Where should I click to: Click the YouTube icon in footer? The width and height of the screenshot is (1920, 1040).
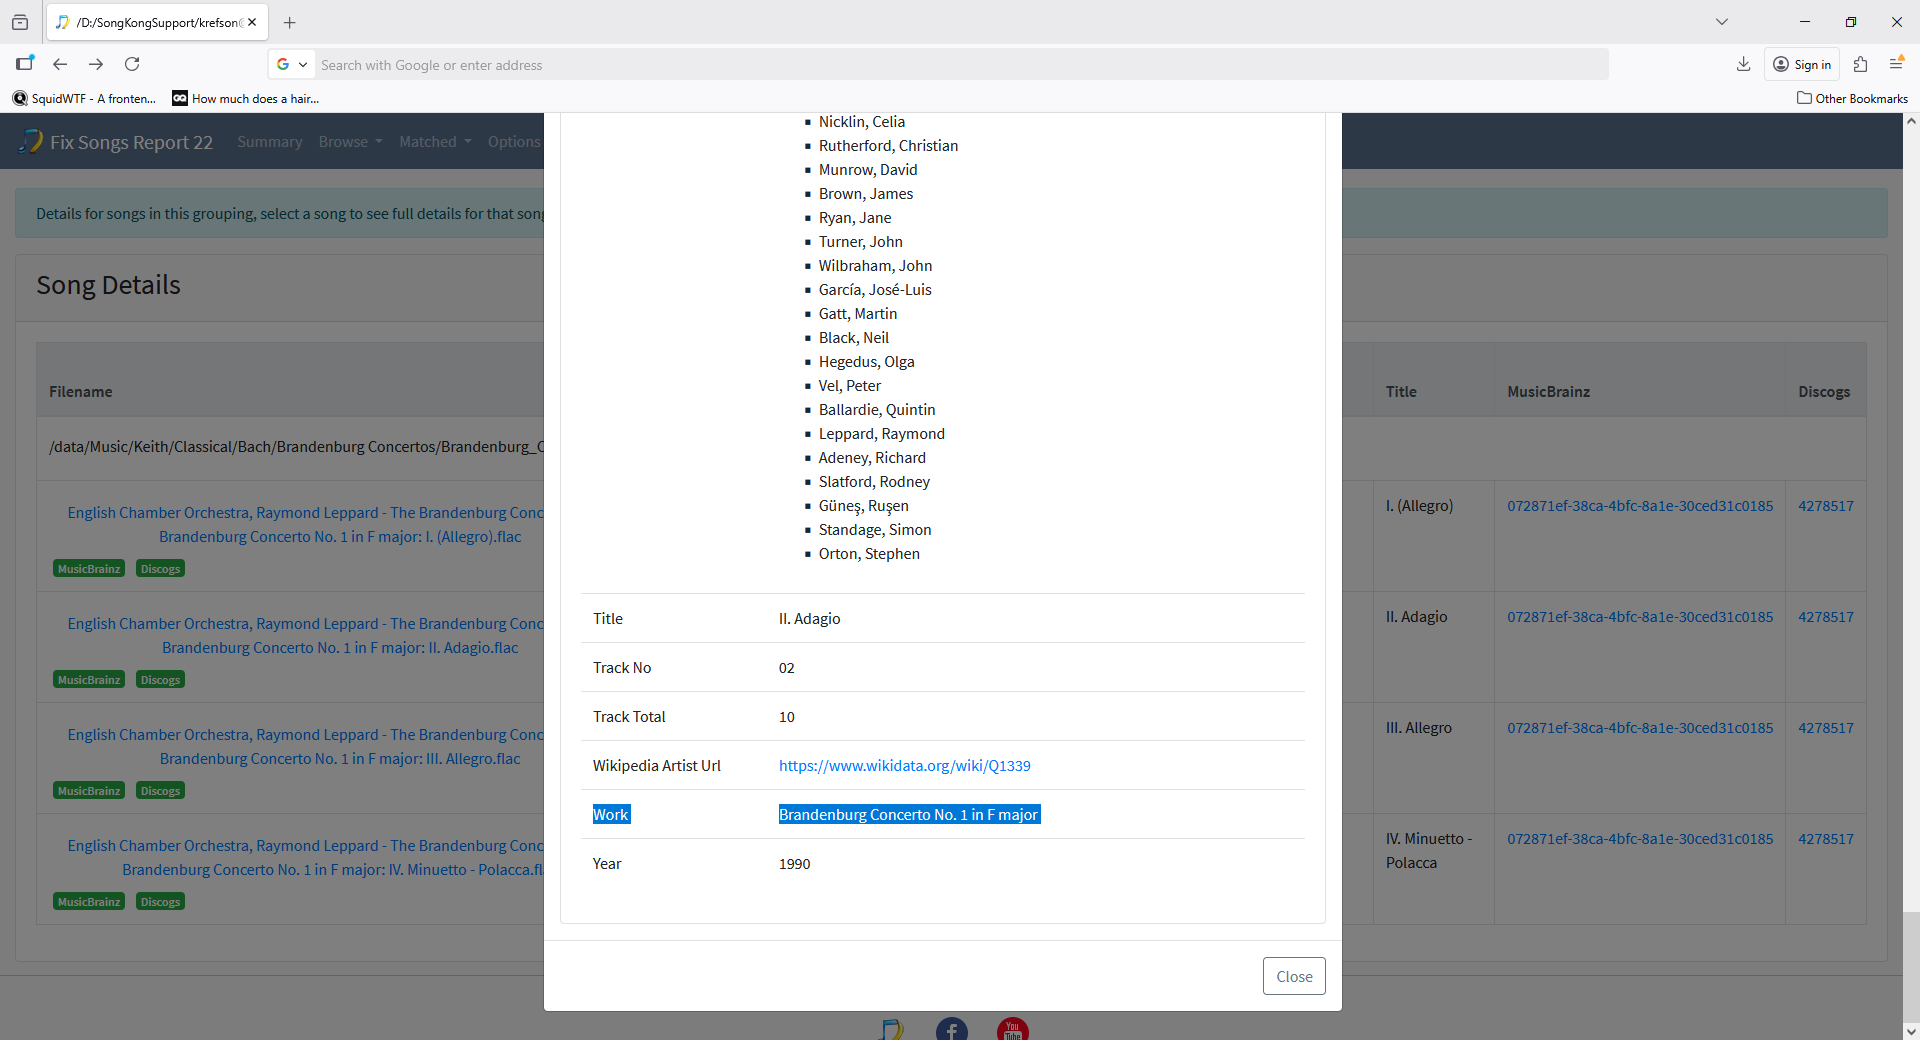tap(1012, 1030)
